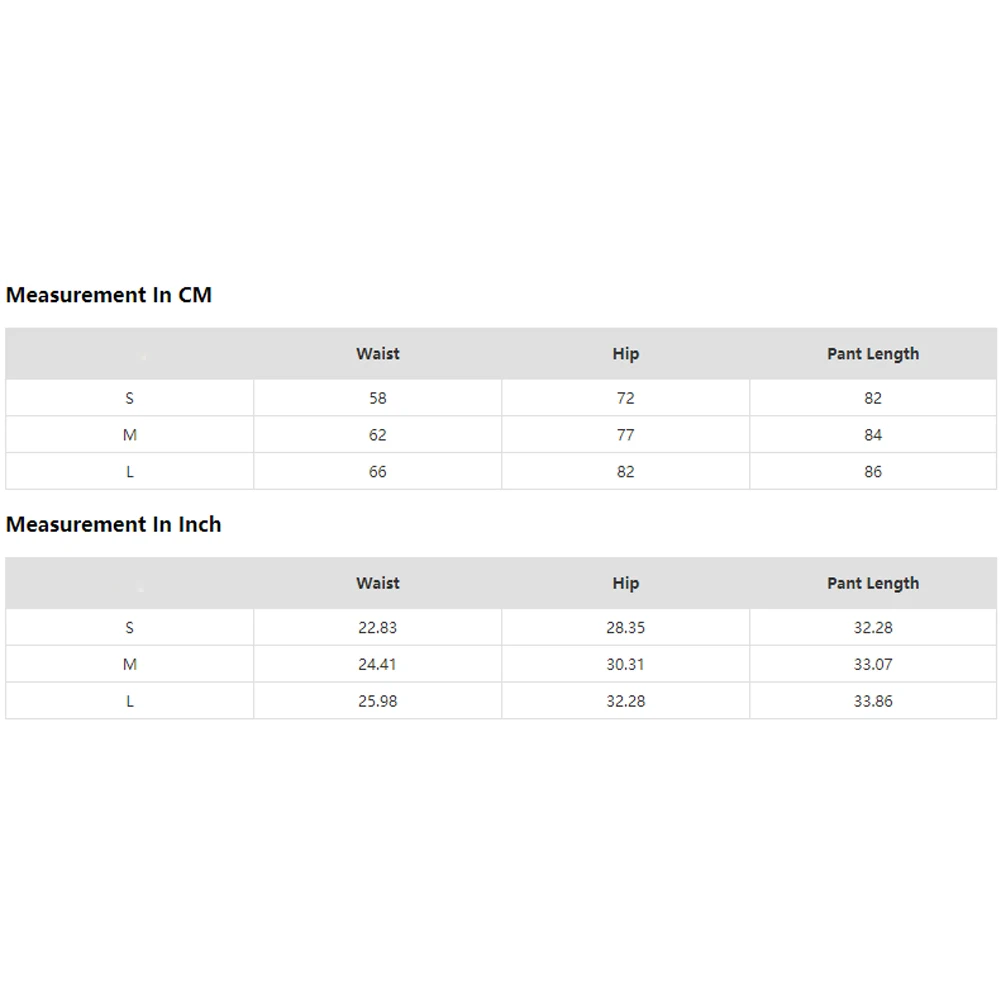The image size is (1000, 1000).
Task: Select the Waist header in the Inch table
Action: [377, 583]
